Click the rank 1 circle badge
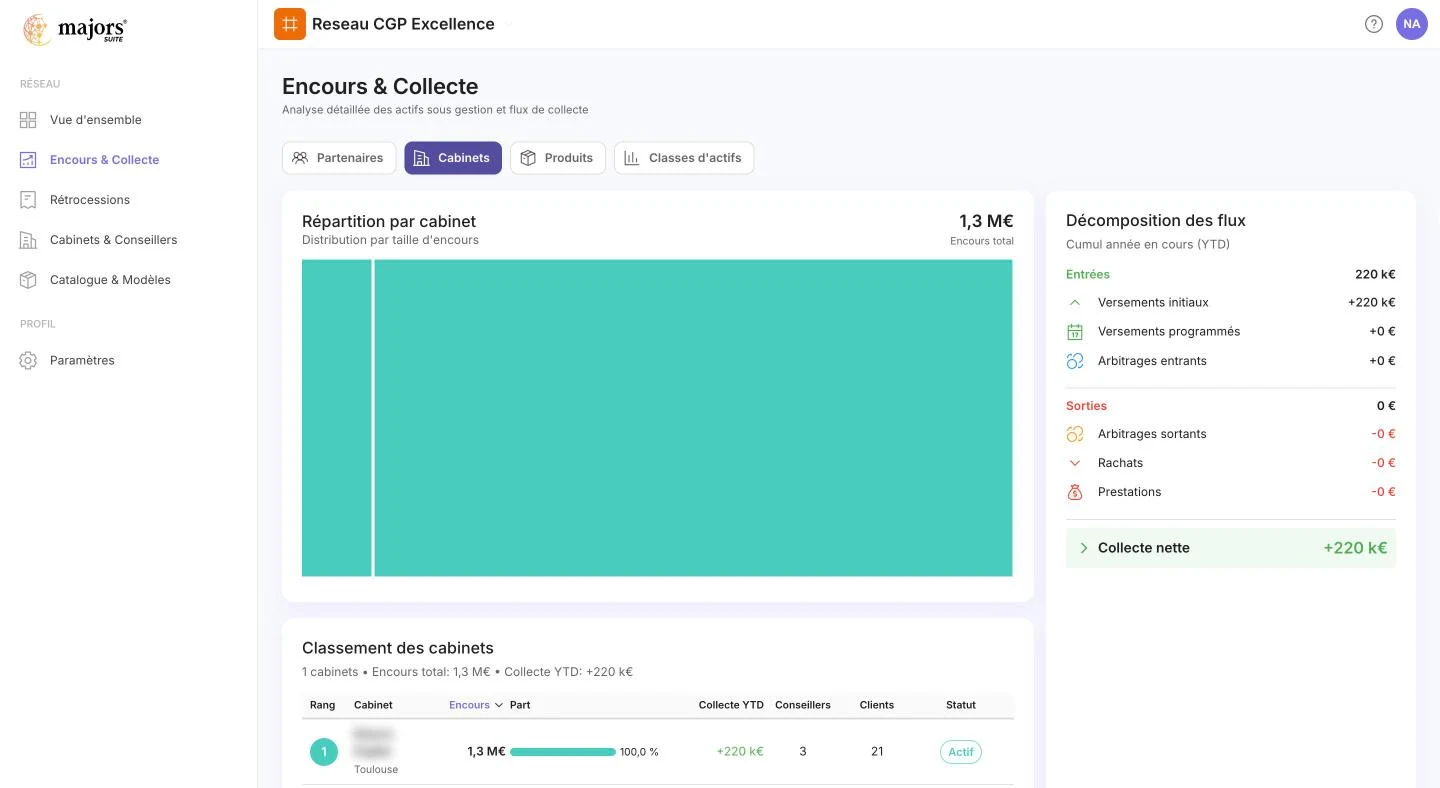The image size is (1440, 788). coord(324,752)
